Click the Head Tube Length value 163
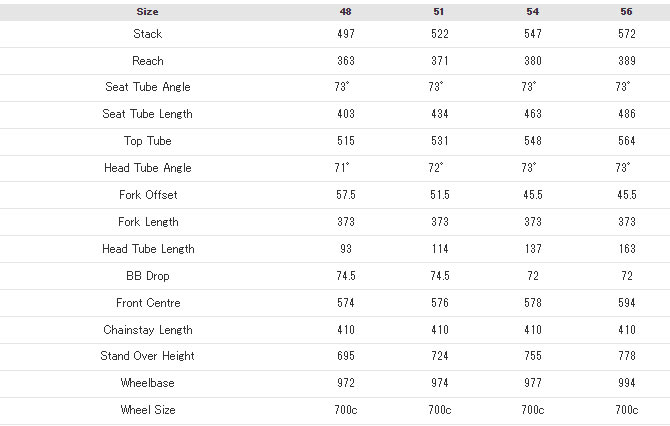This screenshot has height=426, width=670. [627, 249]
